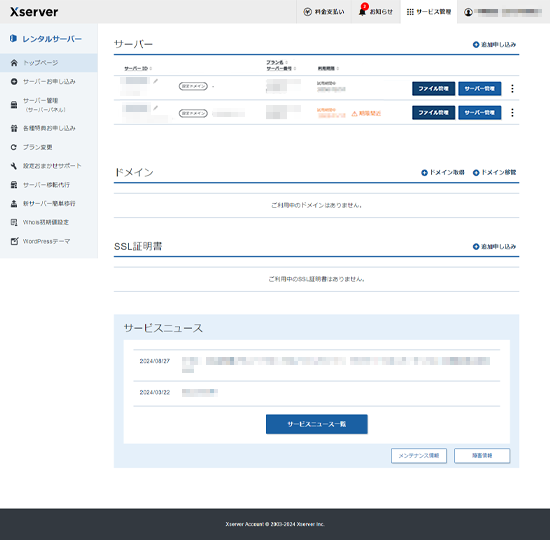Click the メンテナンス情報 button
Viewport: 550px width, 540px height.
click(x=418, y=455)
